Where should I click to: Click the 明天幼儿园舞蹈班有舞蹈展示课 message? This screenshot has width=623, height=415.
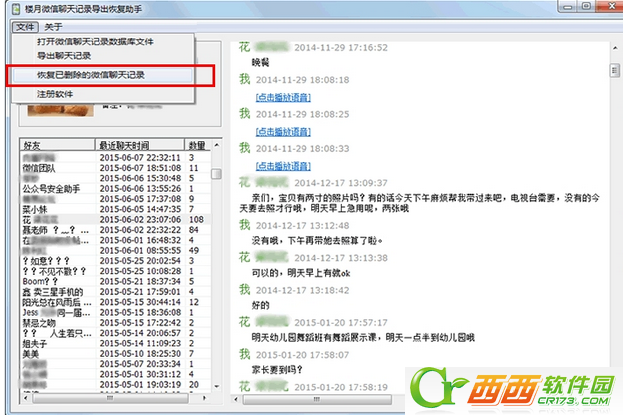363,338
